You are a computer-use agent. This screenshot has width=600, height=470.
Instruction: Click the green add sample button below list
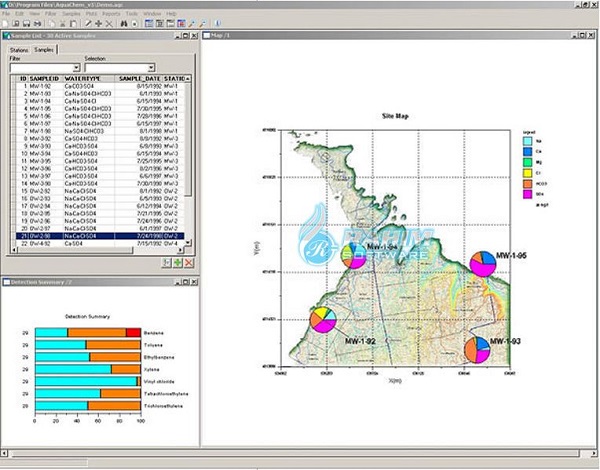point(178,262)
